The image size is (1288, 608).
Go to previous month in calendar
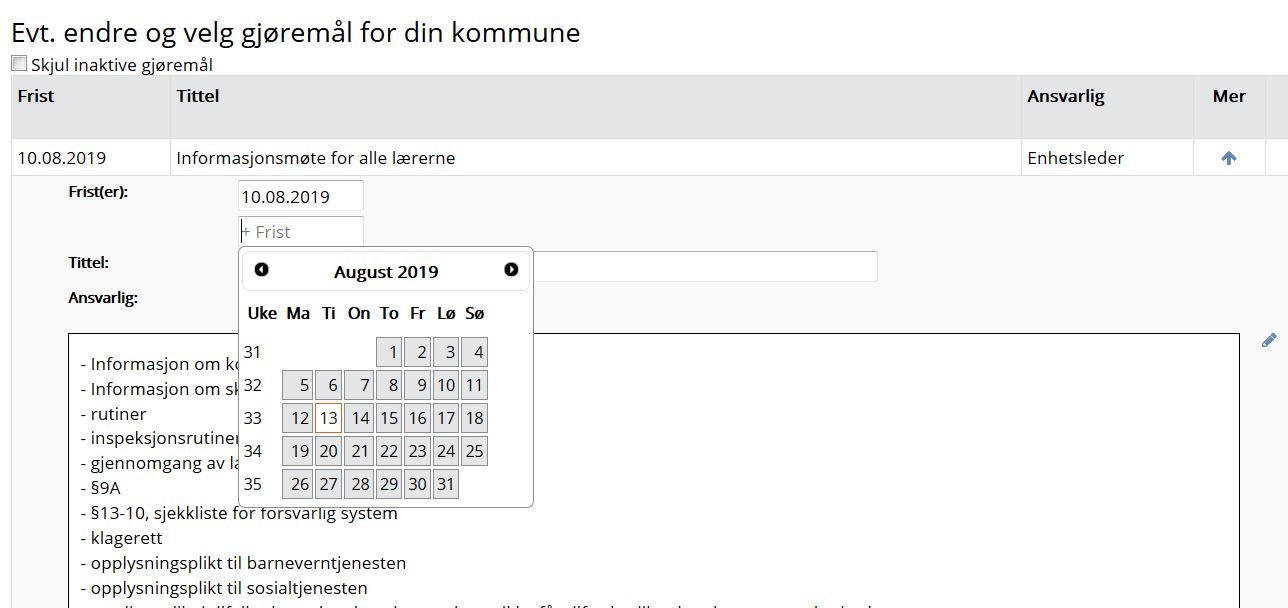click(262, 270)
